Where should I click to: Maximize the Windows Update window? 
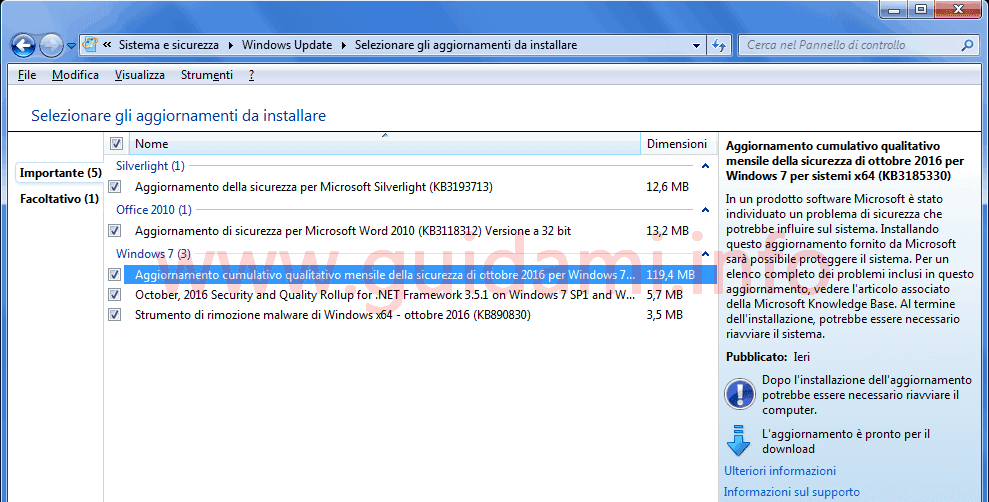[x=921, y=9]
